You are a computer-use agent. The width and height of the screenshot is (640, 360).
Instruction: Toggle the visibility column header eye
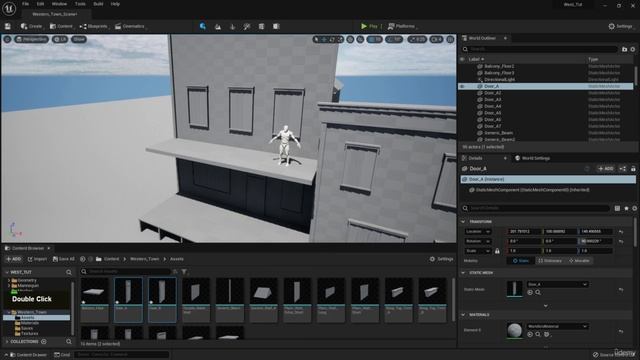462,59
